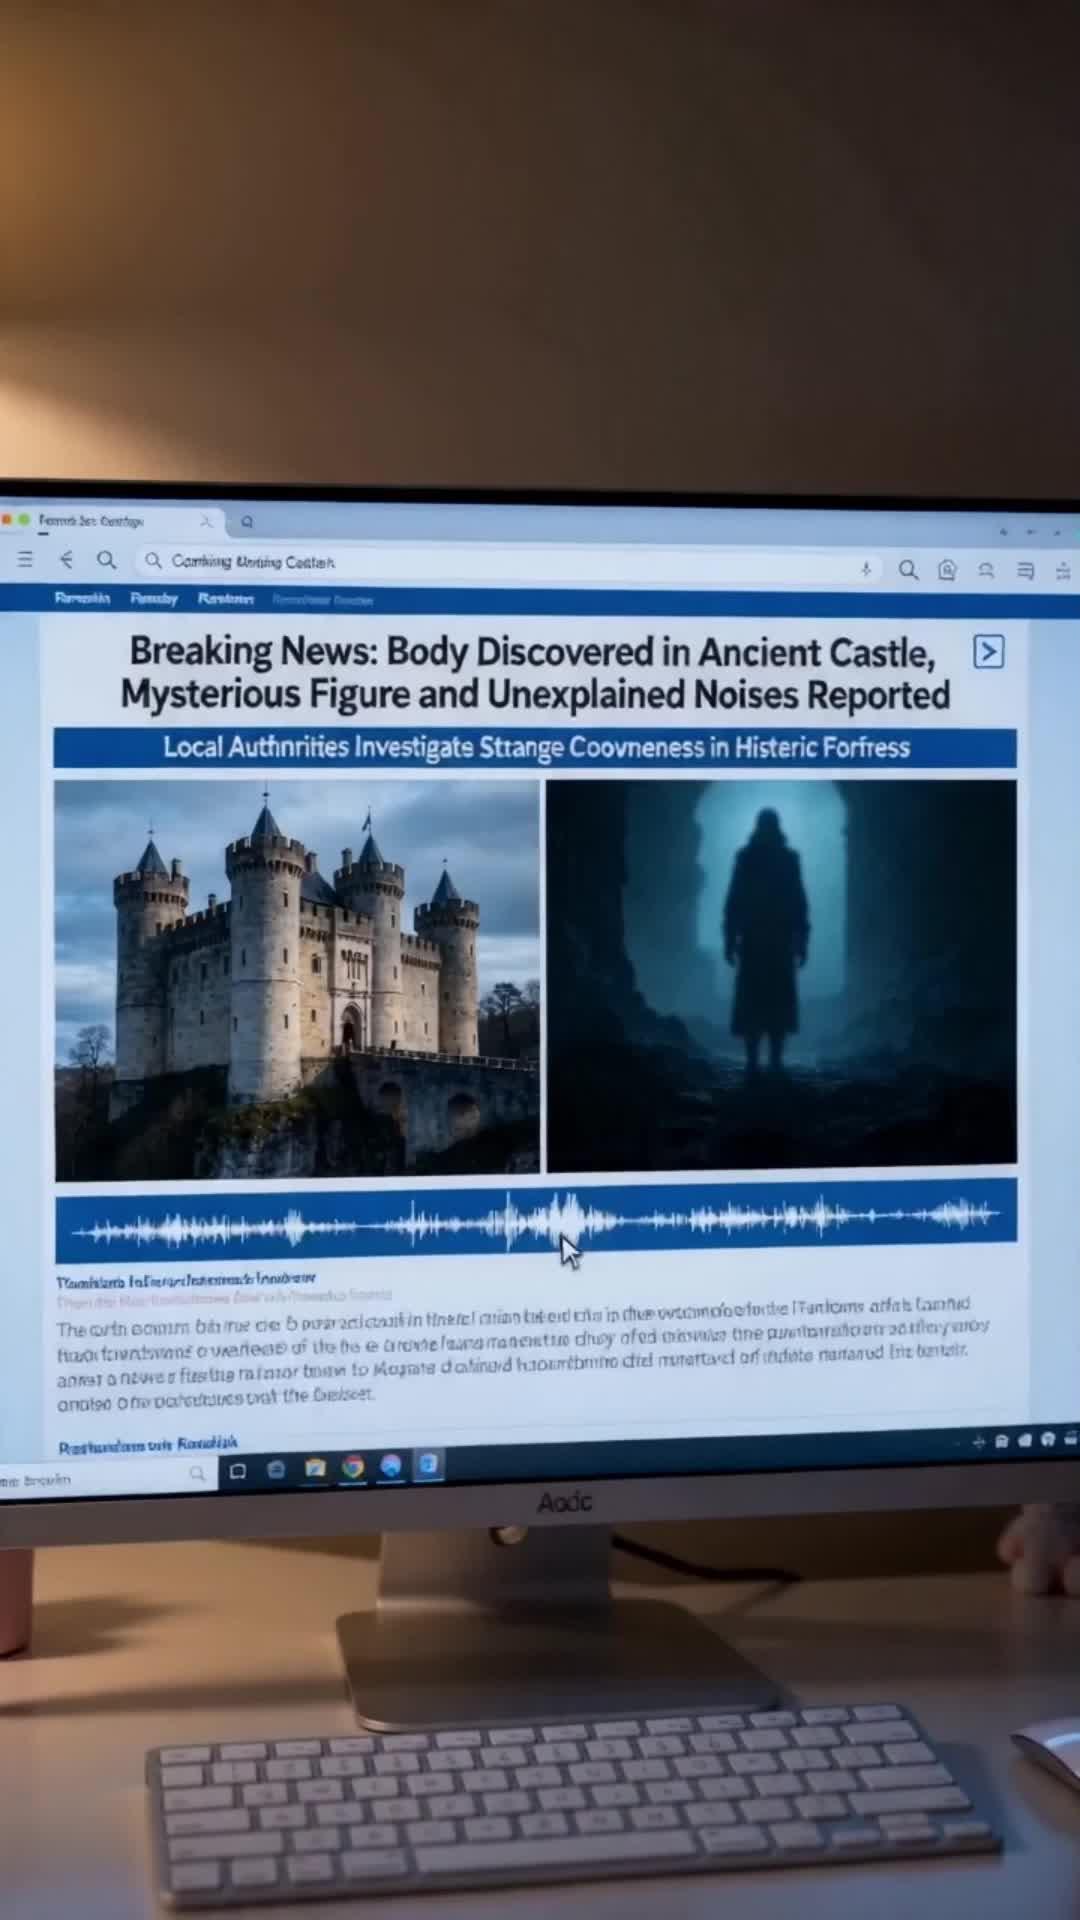
Task: Click the microphone icon in the address bar
Action: click(x=866, y=569)
